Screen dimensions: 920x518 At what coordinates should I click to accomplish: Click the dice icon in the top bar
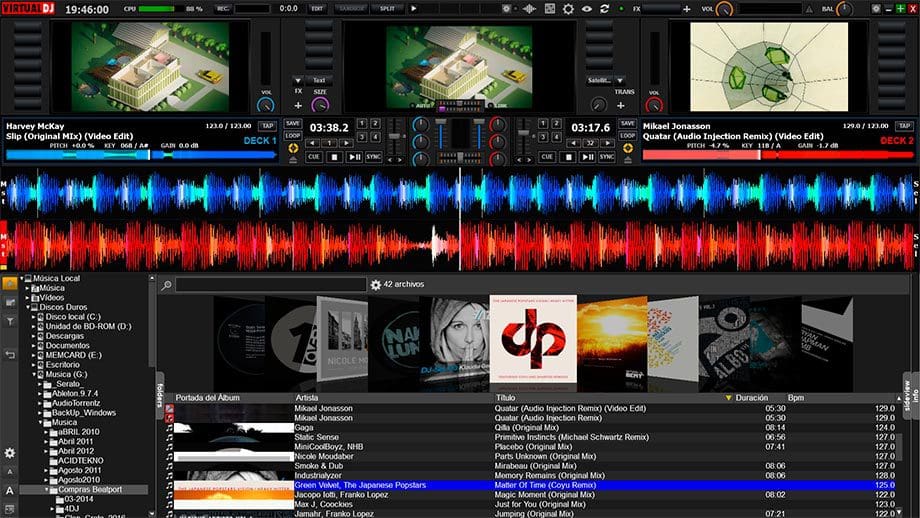click(550, 9)
